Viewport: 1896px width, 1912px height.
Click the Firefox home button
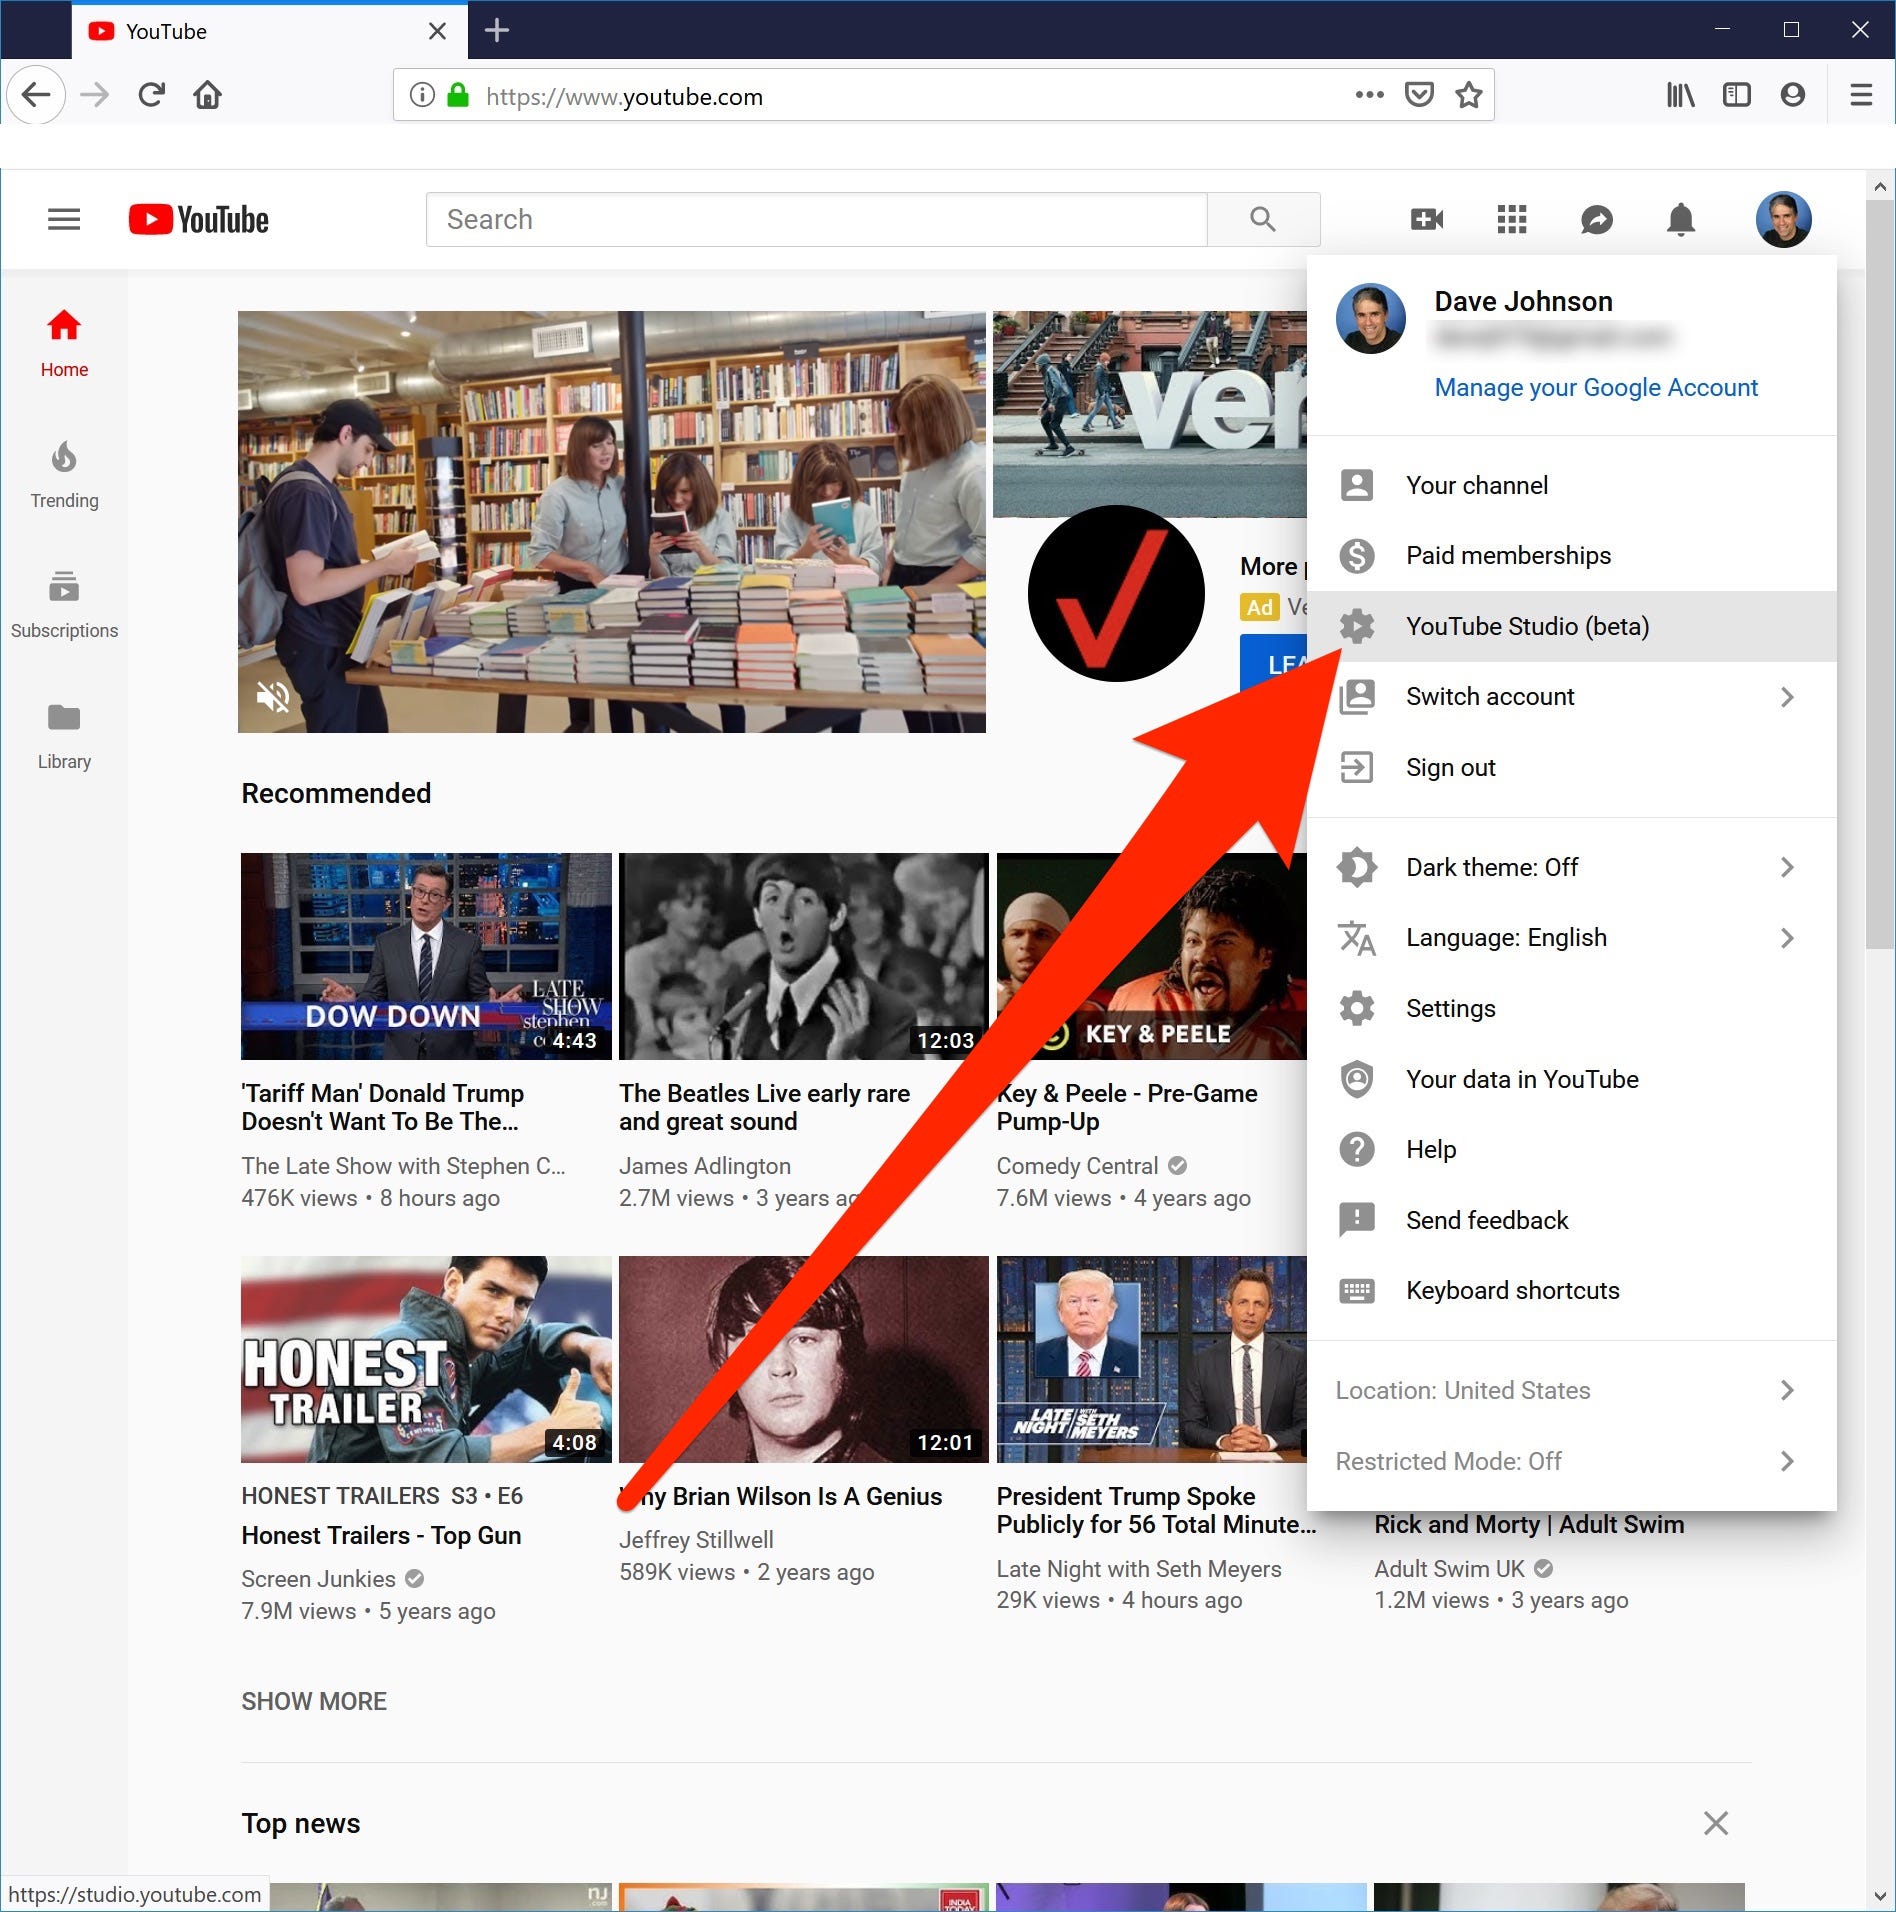pos(207,95)
